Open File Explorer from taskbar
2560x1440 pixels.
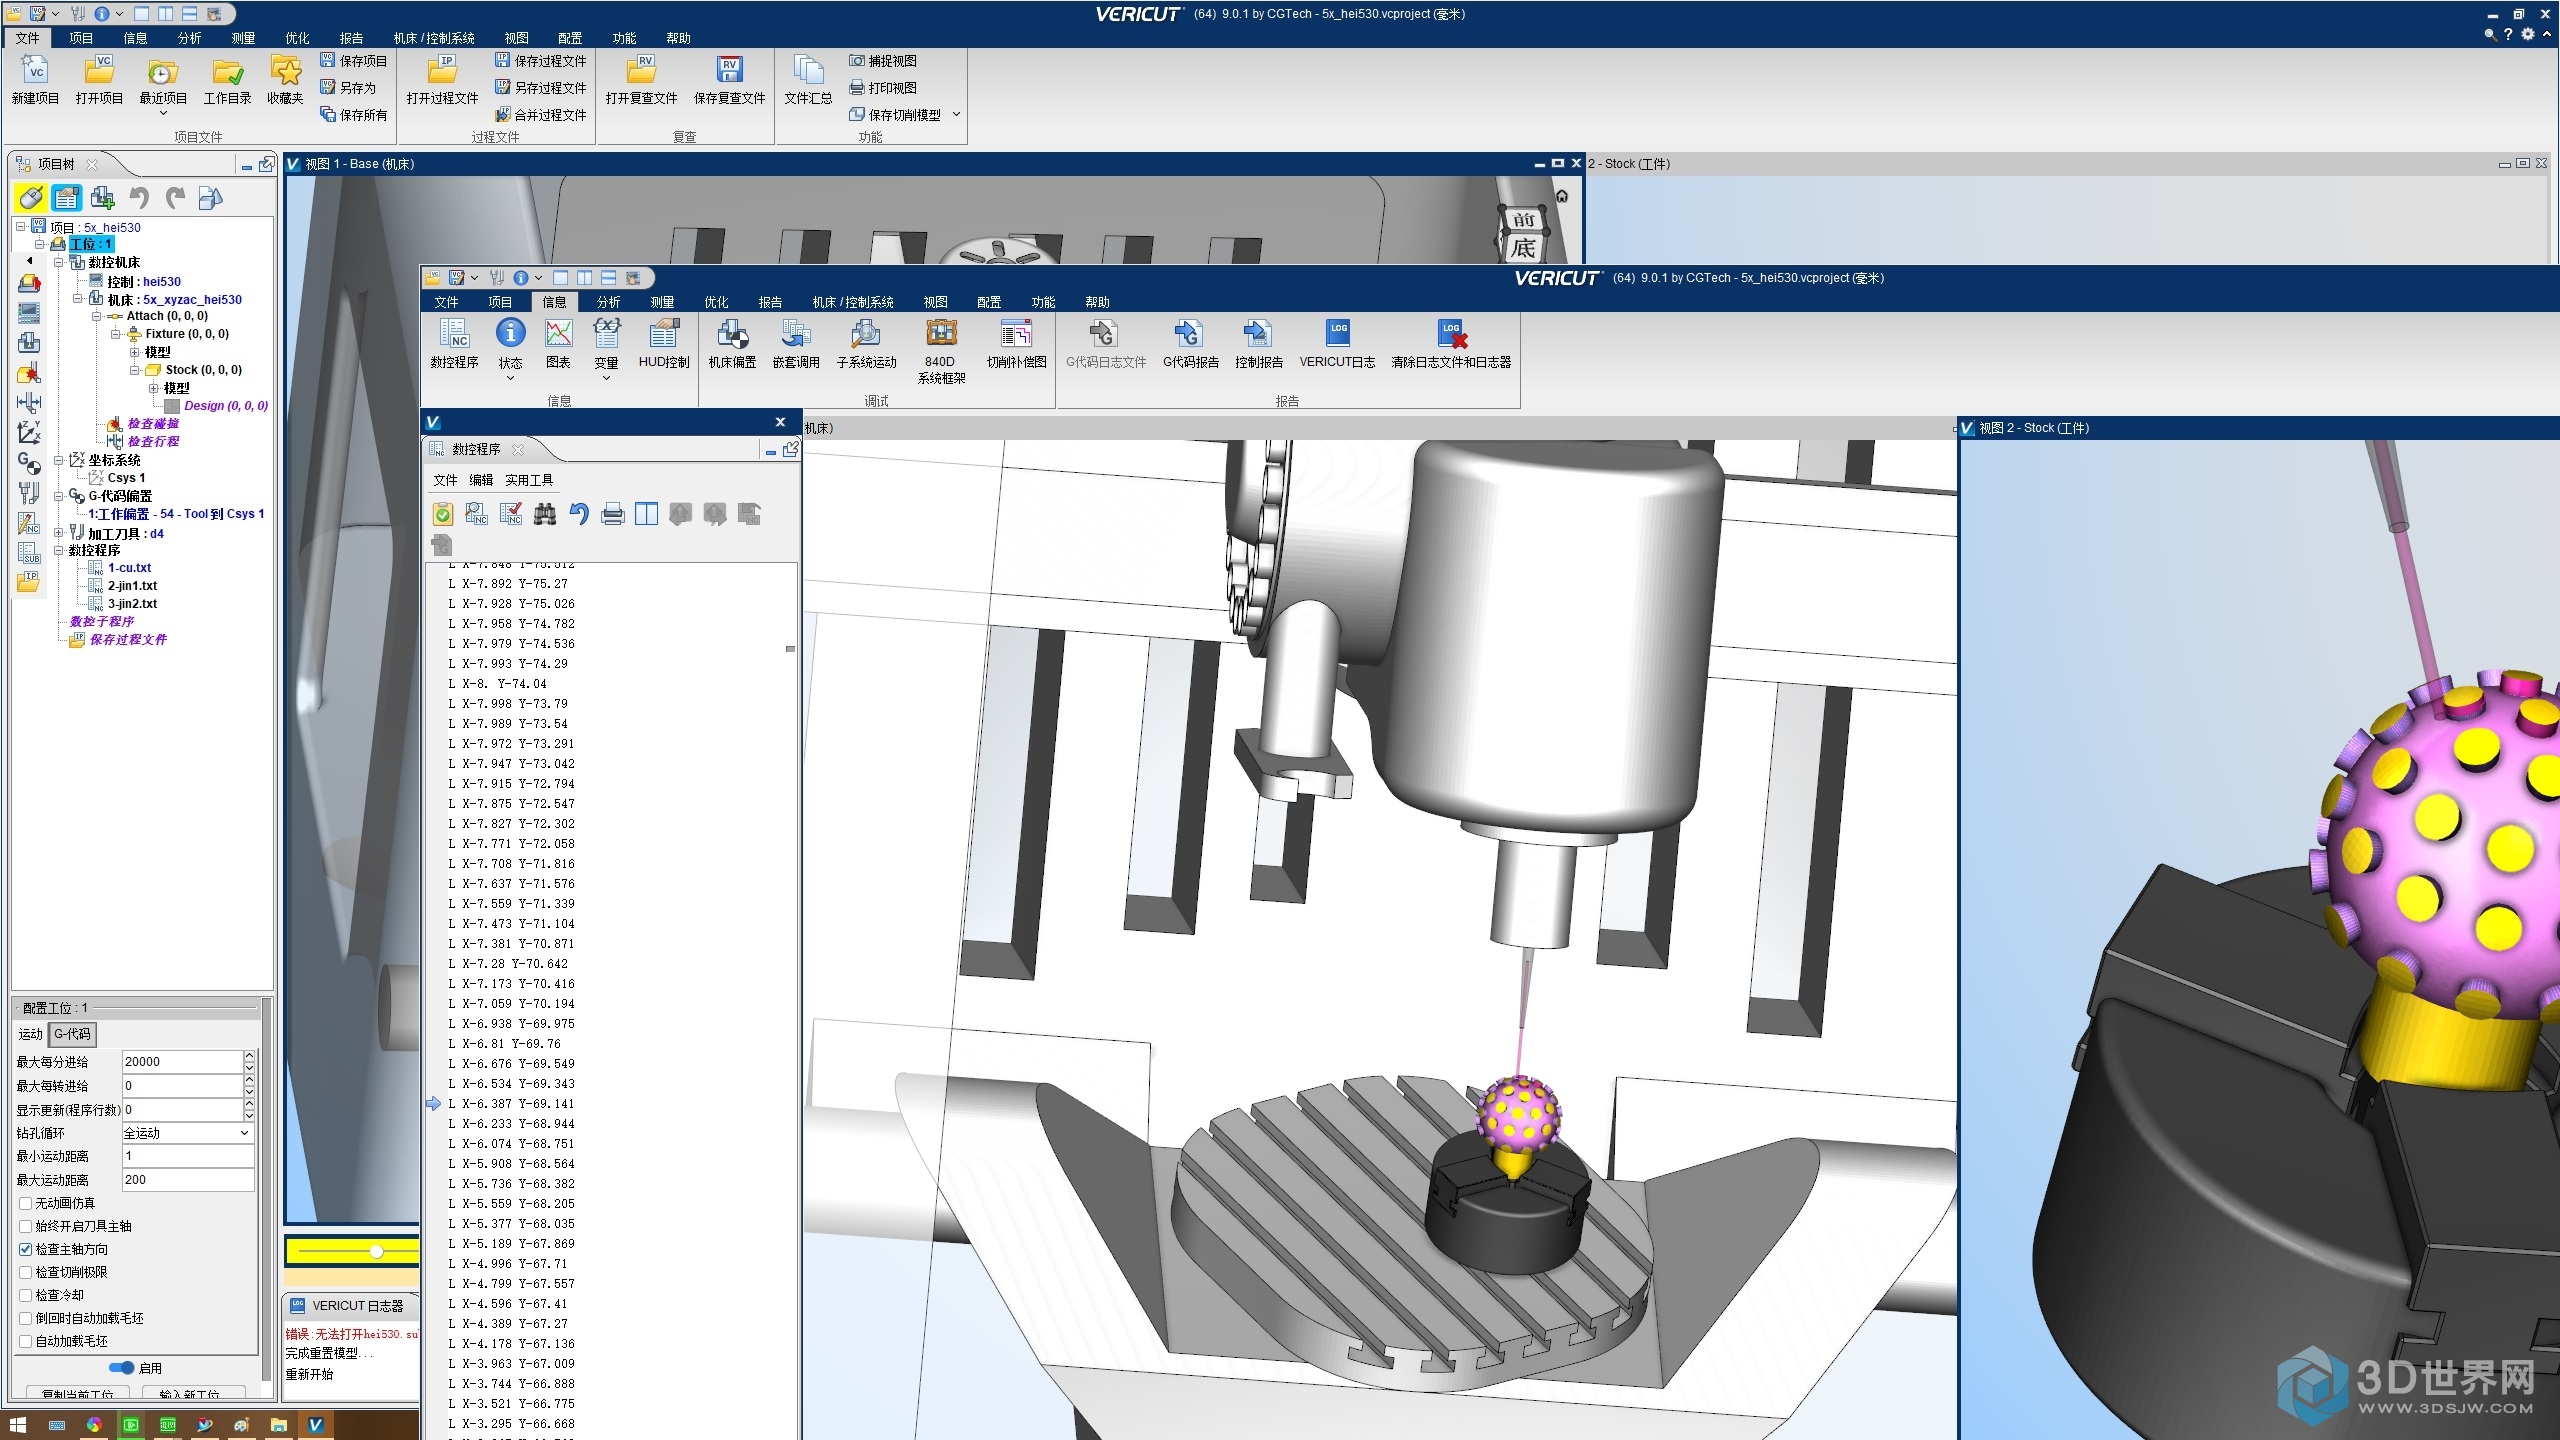point(278,1425)
